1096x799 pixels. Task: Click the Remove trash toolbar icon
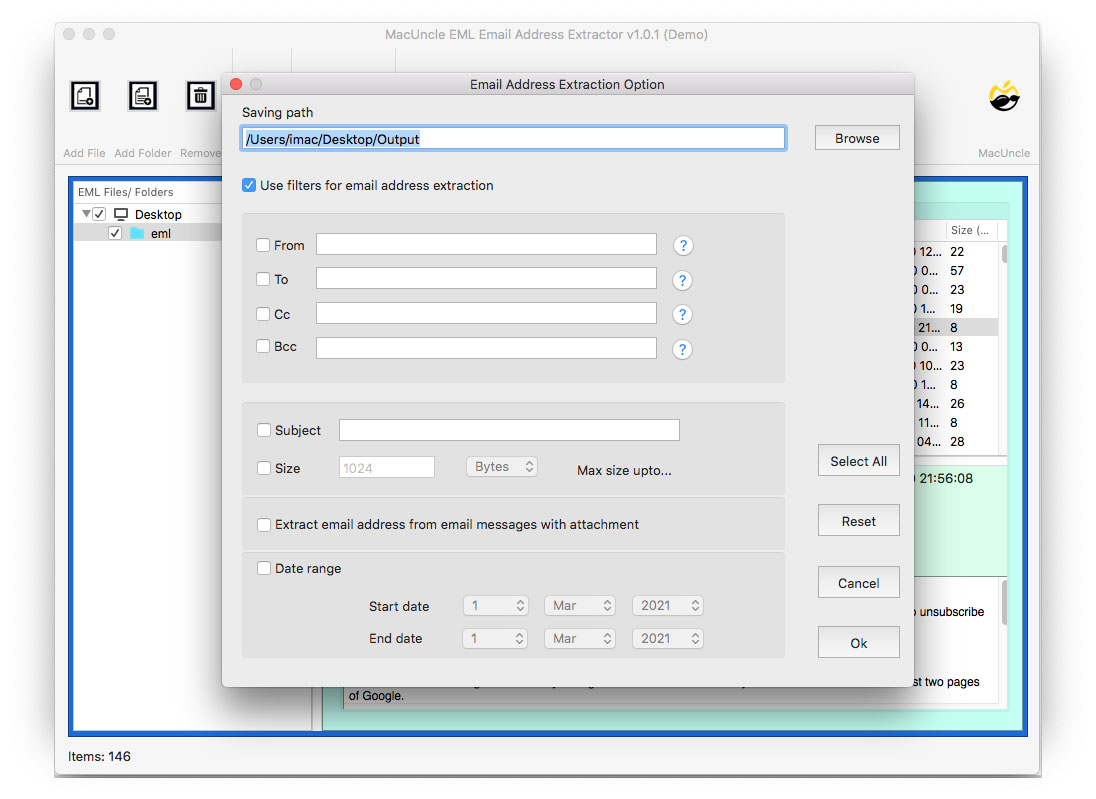[x=200, y=96]
